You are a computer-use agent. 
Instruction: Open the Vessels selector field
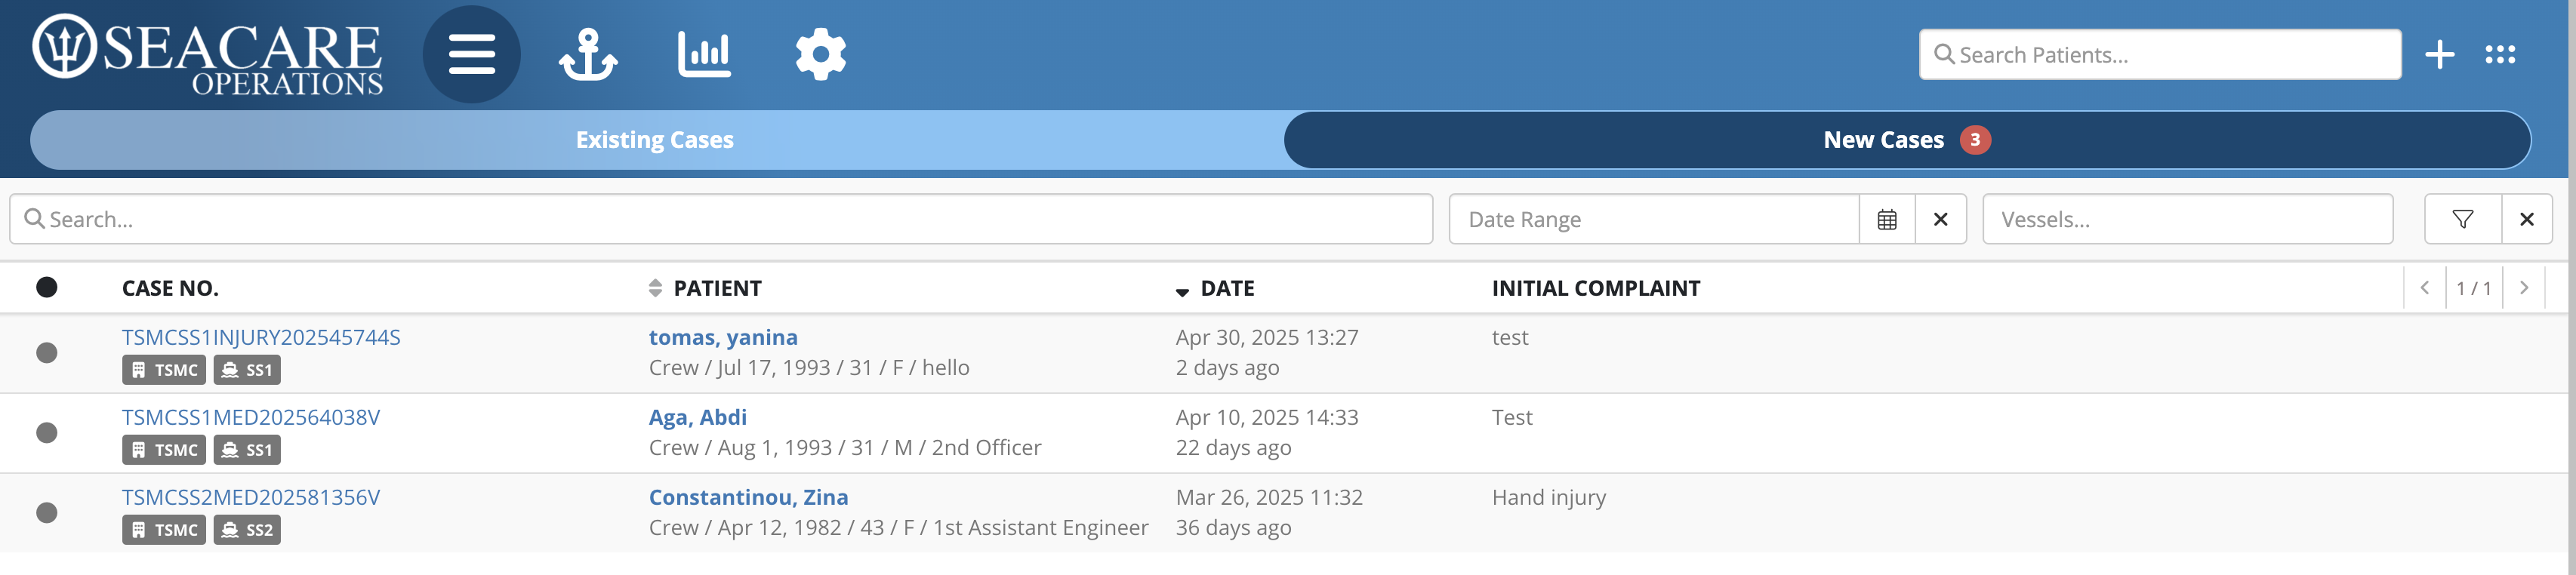(x=2187, y=219)
